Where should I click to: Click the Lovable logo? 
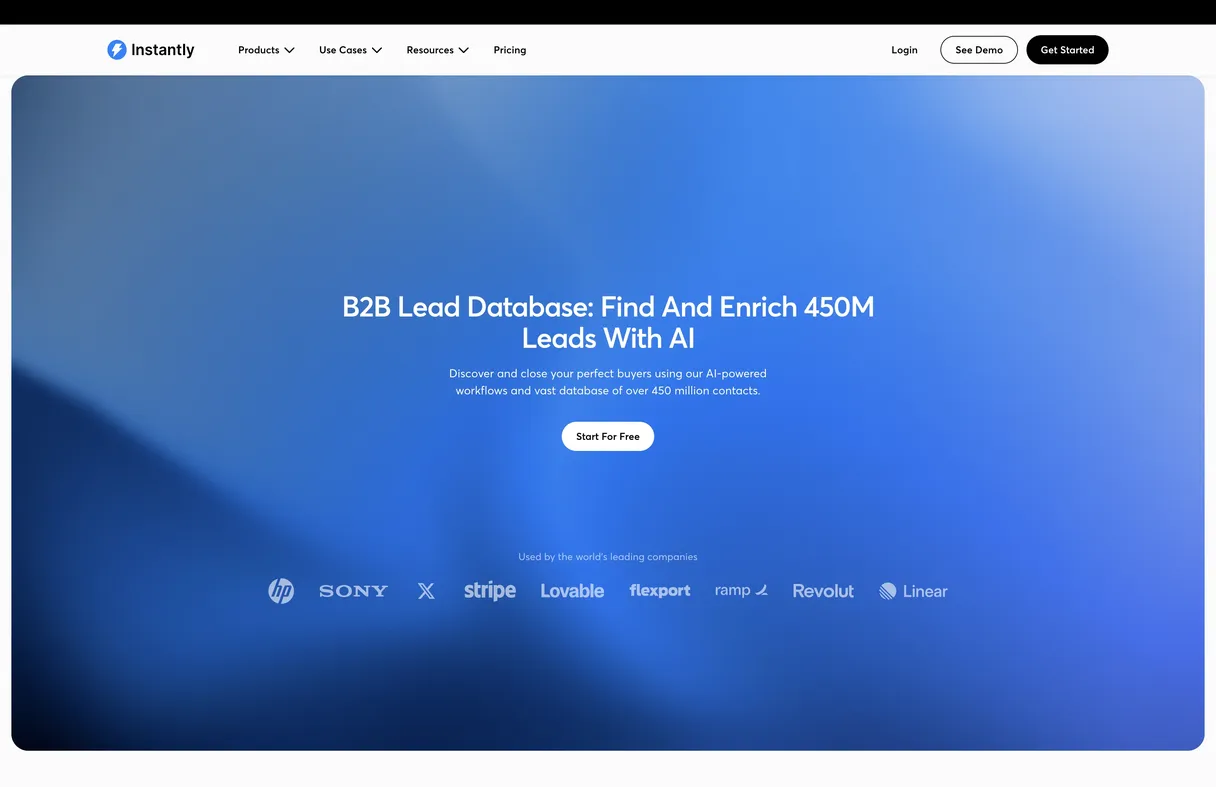[572, 591]
